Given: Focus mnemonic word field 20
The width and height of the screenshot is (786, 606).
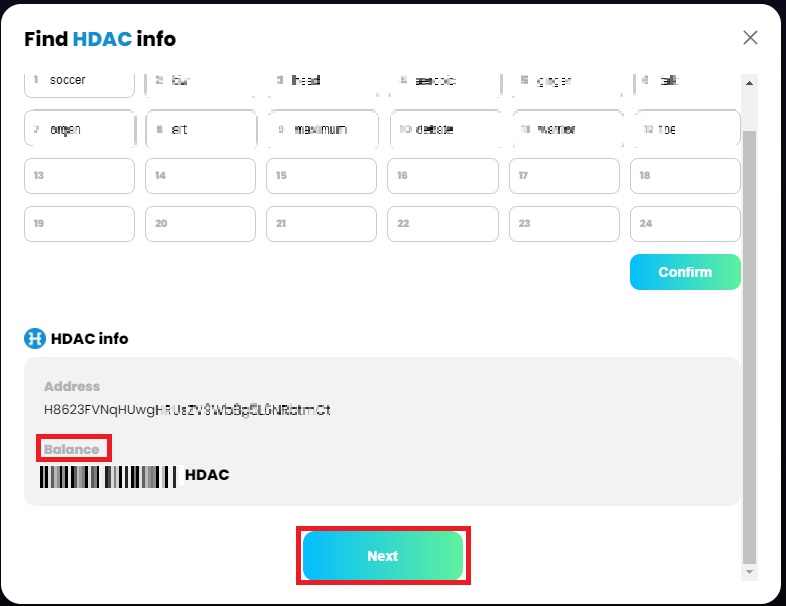Looking at the screenshot, I should [x=201, y=223].
